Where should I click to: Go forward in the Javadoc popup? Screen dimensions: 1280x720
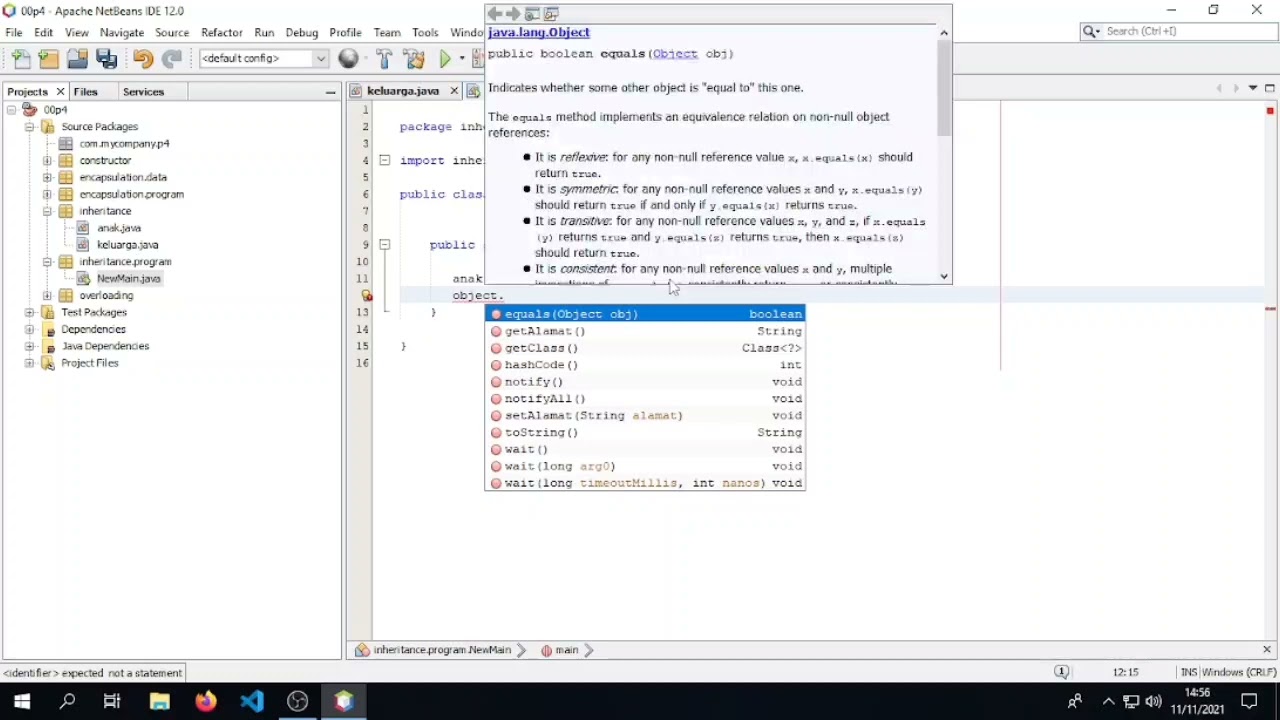(513, 14)
